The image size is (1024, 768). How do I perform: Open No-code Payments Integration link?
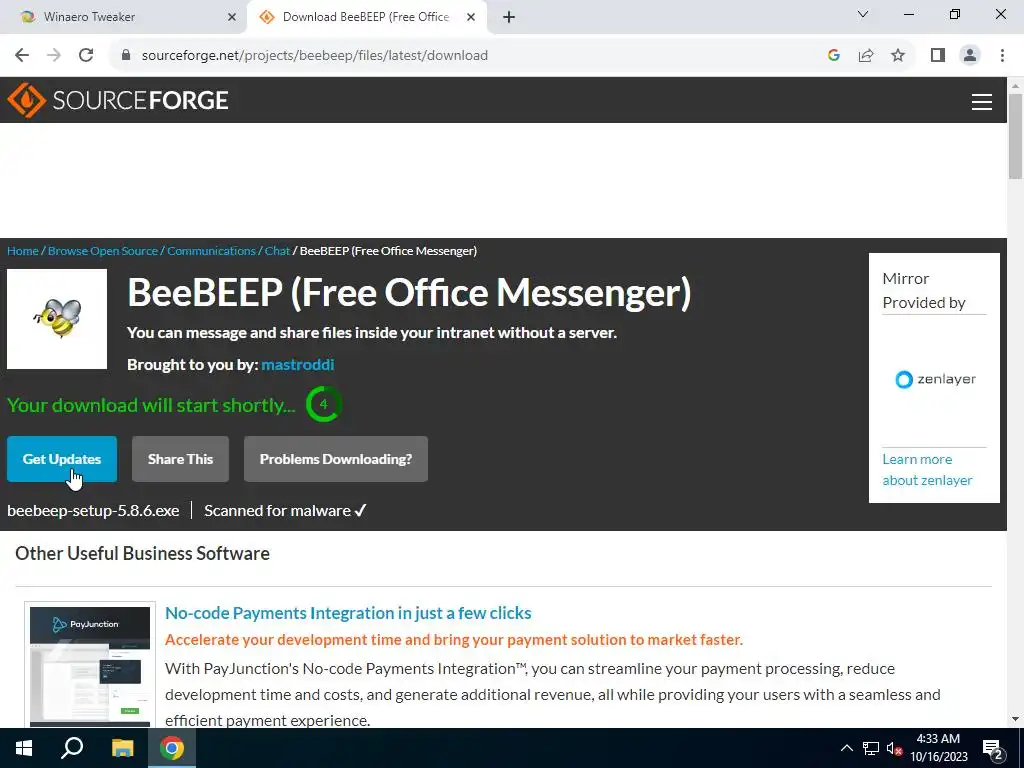pos(348,613)
